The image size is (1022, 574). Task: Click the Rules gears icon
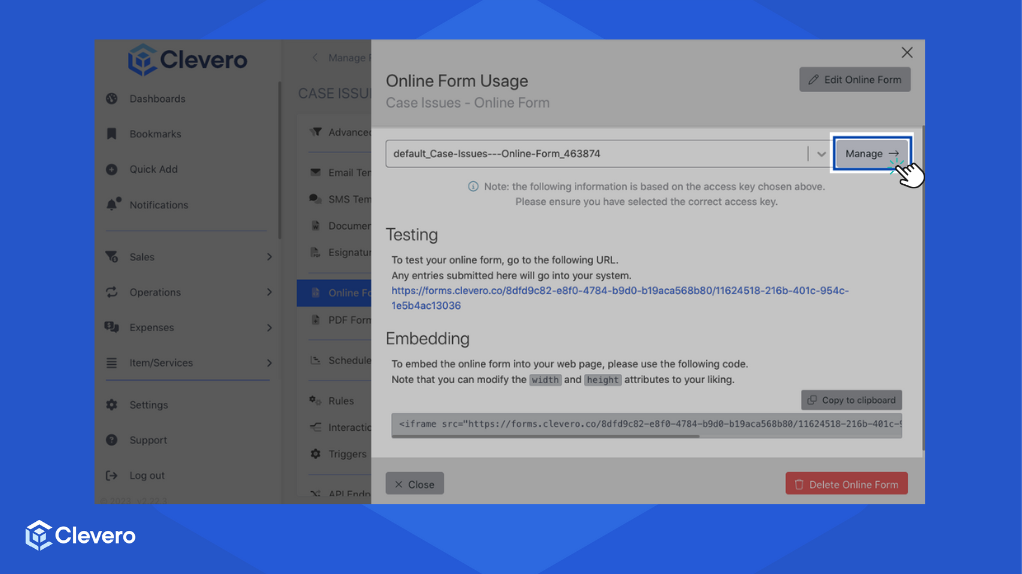(315, 400)
